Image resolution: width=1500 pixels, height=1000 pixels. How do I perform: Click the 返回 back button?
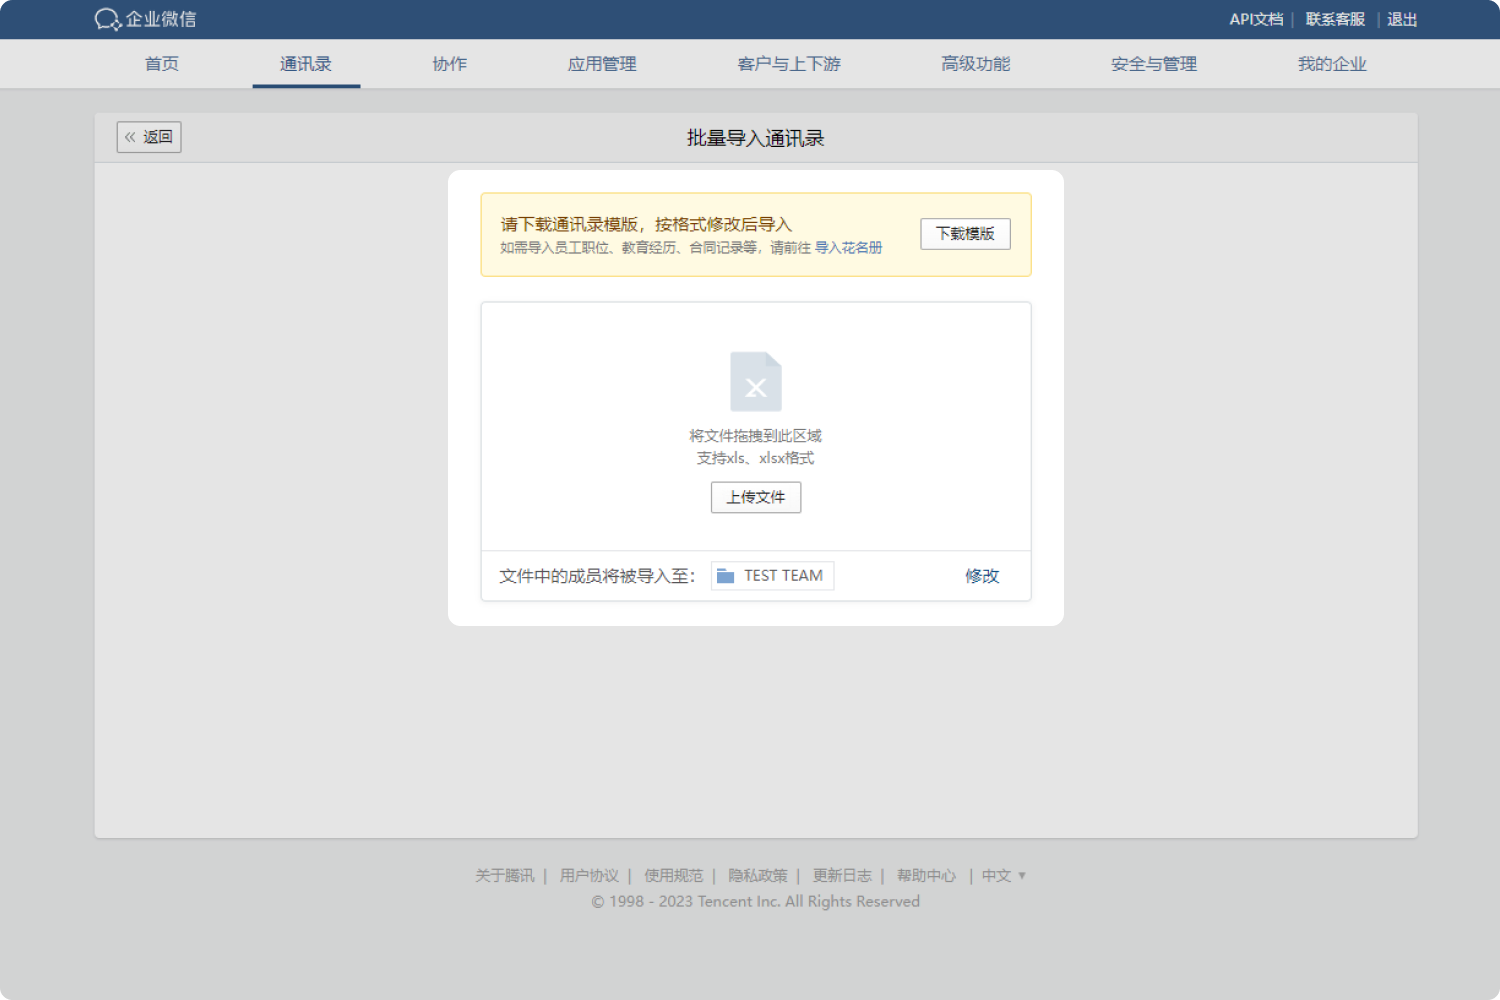pyautogui.click(x=149, y=137)
